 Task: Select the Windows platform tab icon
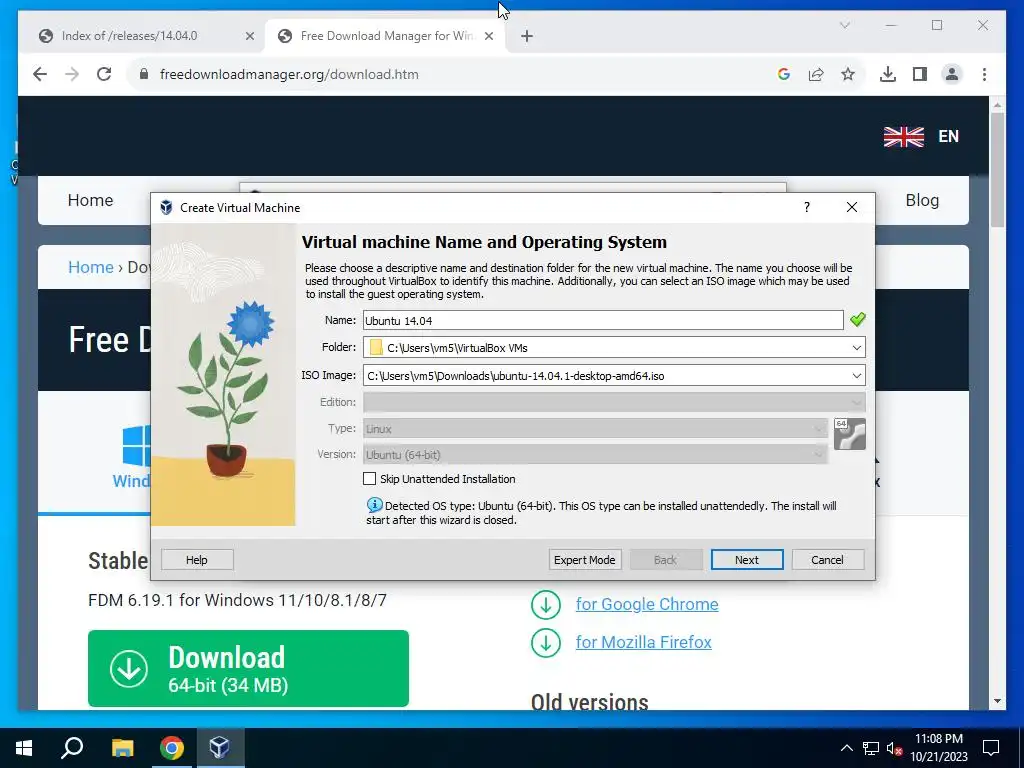(136, 446)
